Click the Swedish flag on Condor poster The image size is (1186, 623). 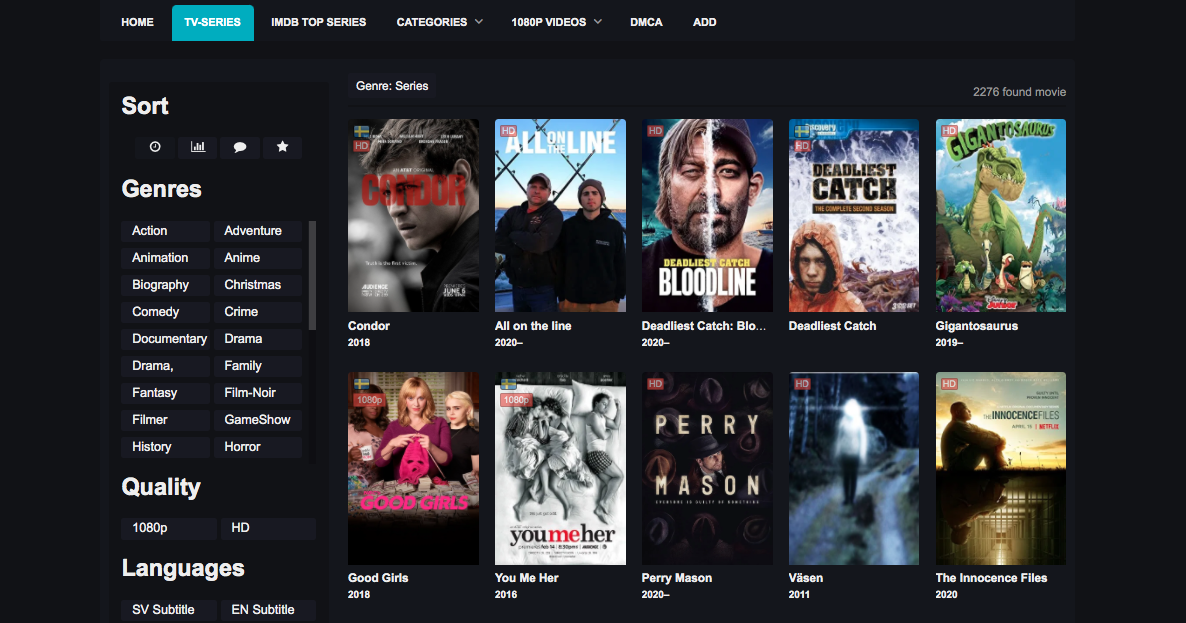click(362, 132)
